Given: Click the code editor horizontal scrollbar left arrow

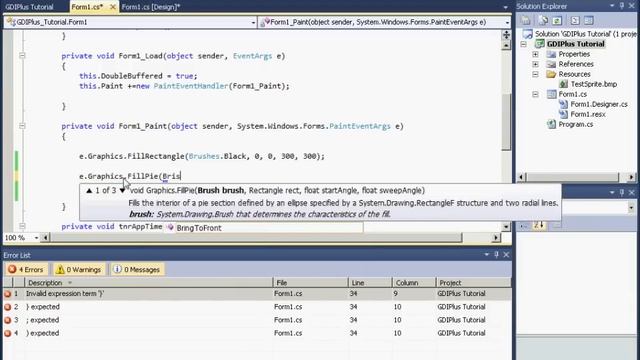Looking at the screenshot, I should (45, 238).
